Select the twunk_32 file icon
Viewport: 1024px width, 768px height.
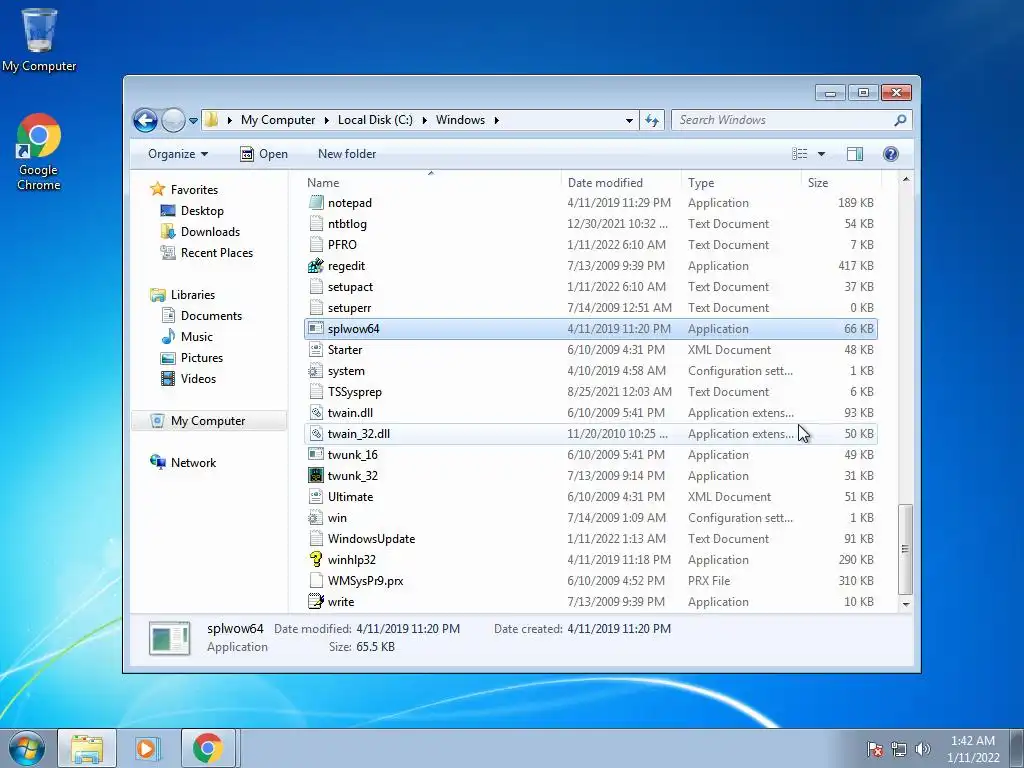(x=316, y=475)
